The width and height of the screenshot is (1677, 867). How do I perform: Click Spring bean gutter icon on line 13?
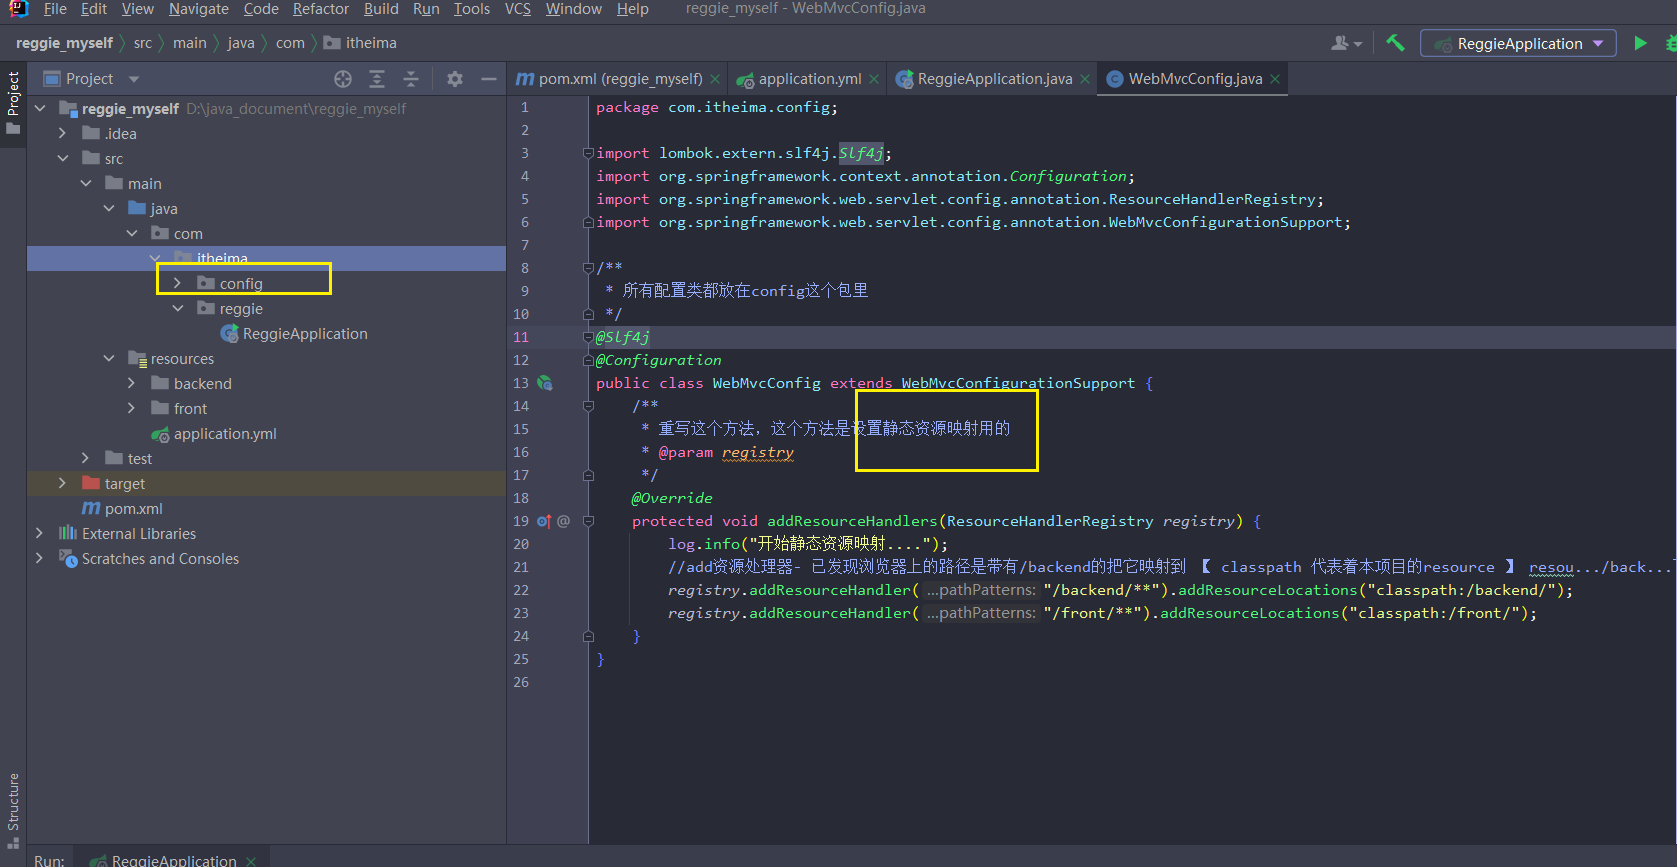545,383
